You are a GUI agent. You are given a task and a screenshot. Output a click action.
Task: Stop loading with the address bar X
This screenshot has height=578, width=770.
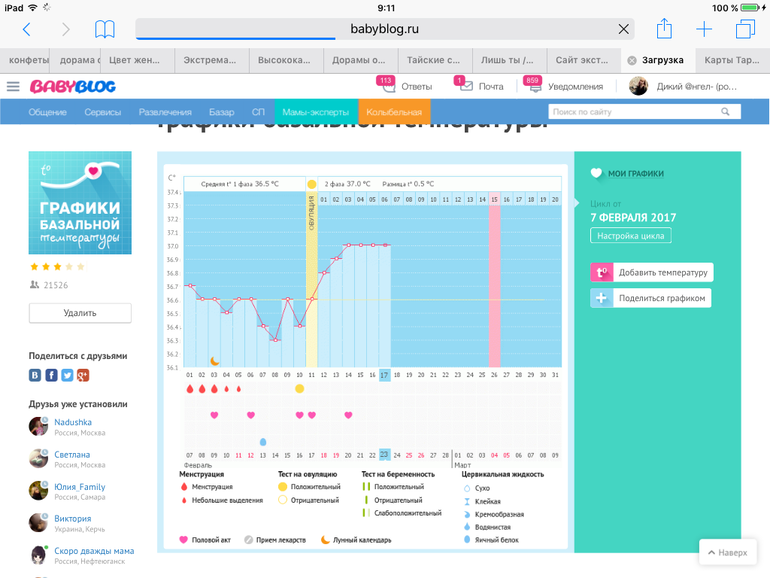coord(624,30)
